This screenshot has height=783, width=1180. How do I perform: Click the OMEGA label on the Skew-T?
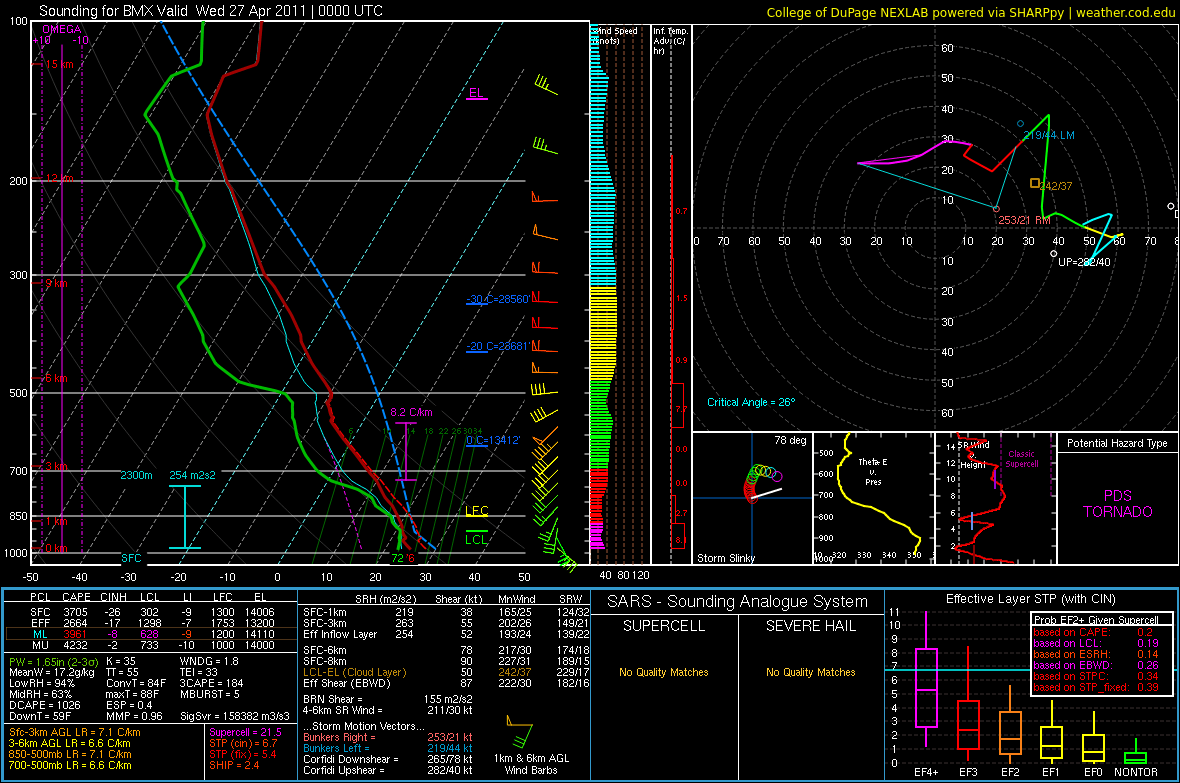62,29
